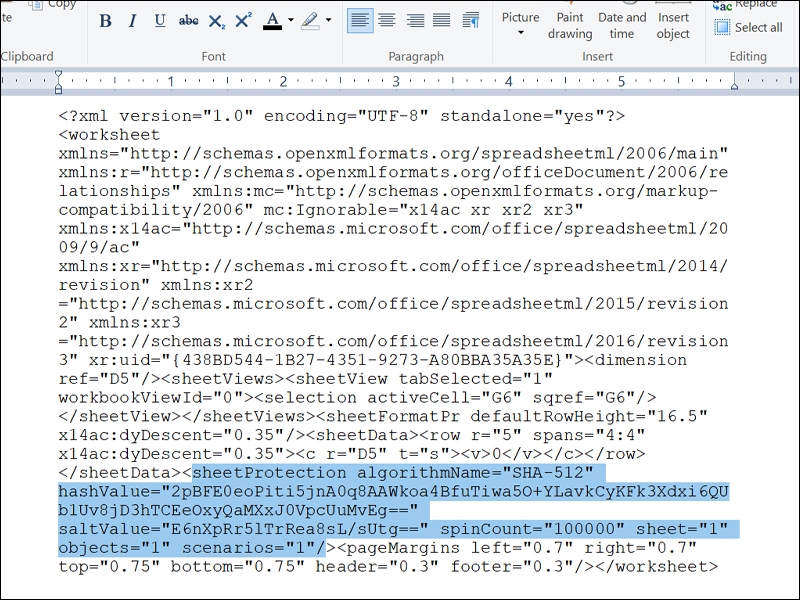Viewport: 800px width, 600px height.
Task: Apply Subscript formatting
Action: click(216, 21)
